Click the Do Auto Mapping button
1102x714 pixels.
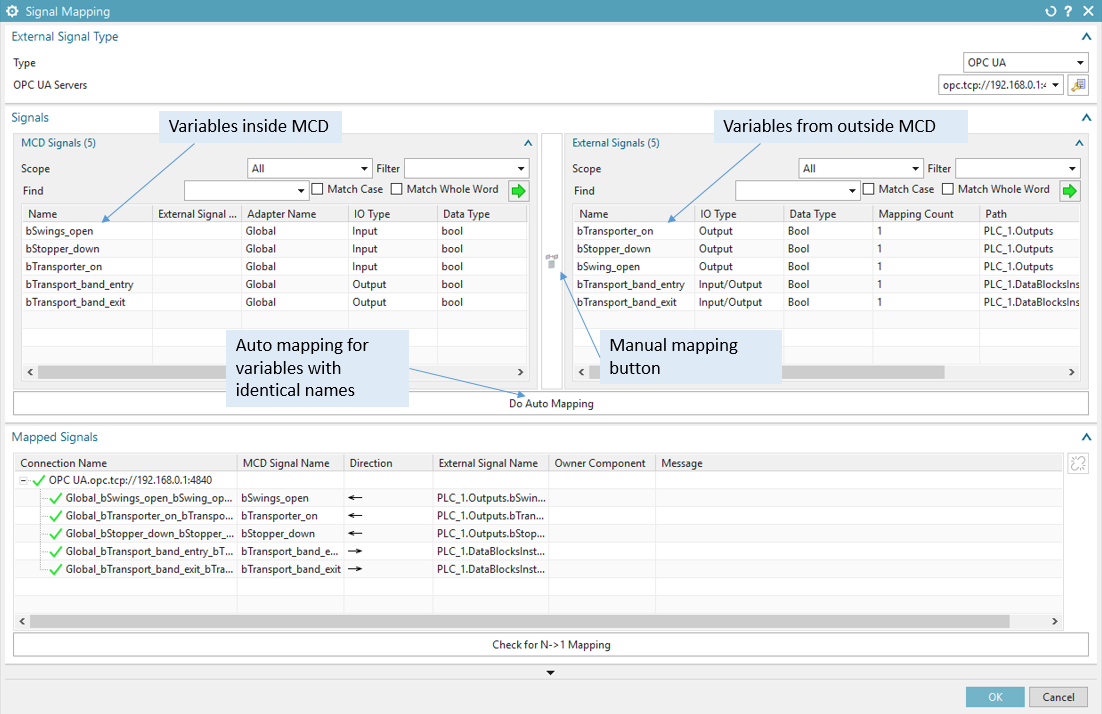click(550, 404)
